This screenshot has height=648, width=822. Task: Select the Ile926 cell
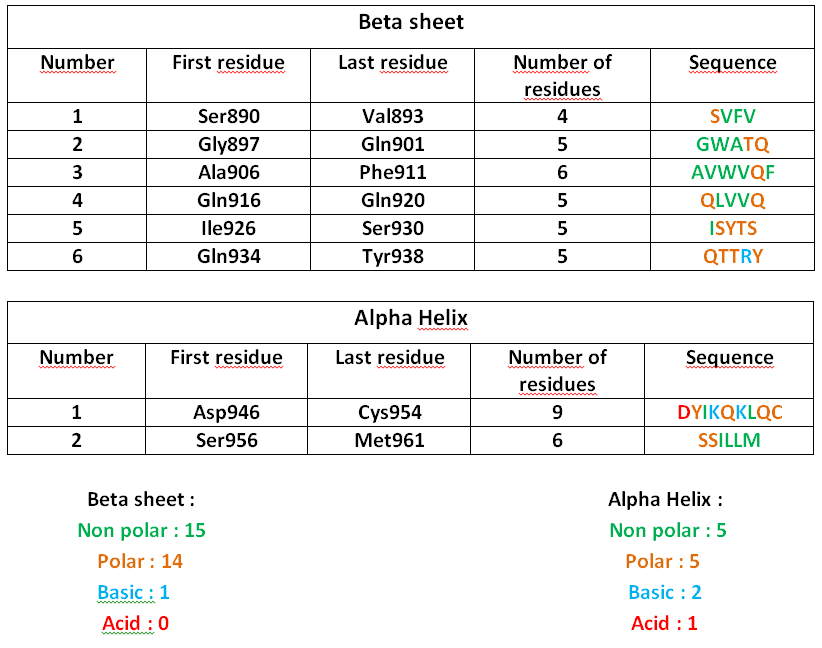[229, 228]
